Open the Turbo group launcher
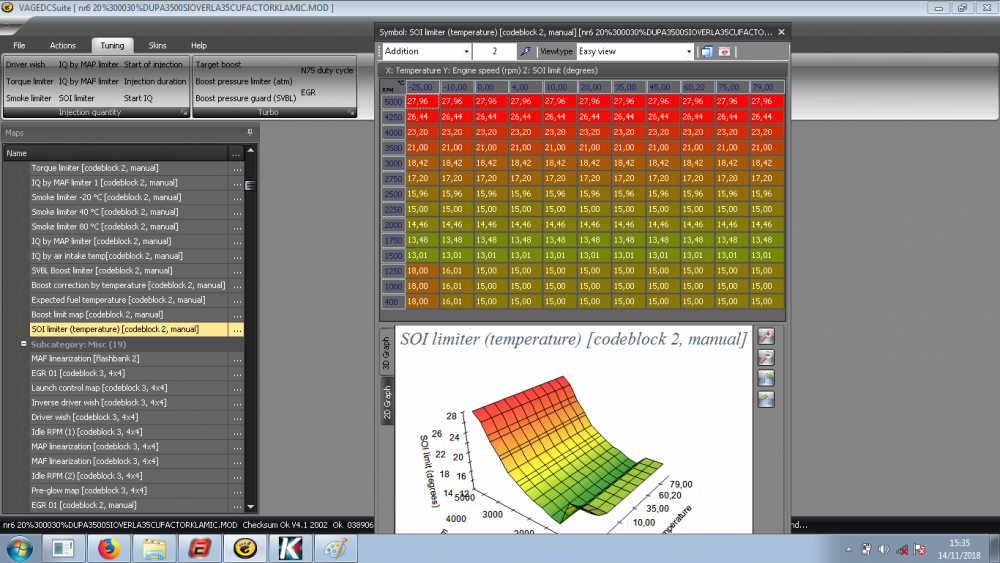Screen dimensions: 1000x563 (351, 112)
